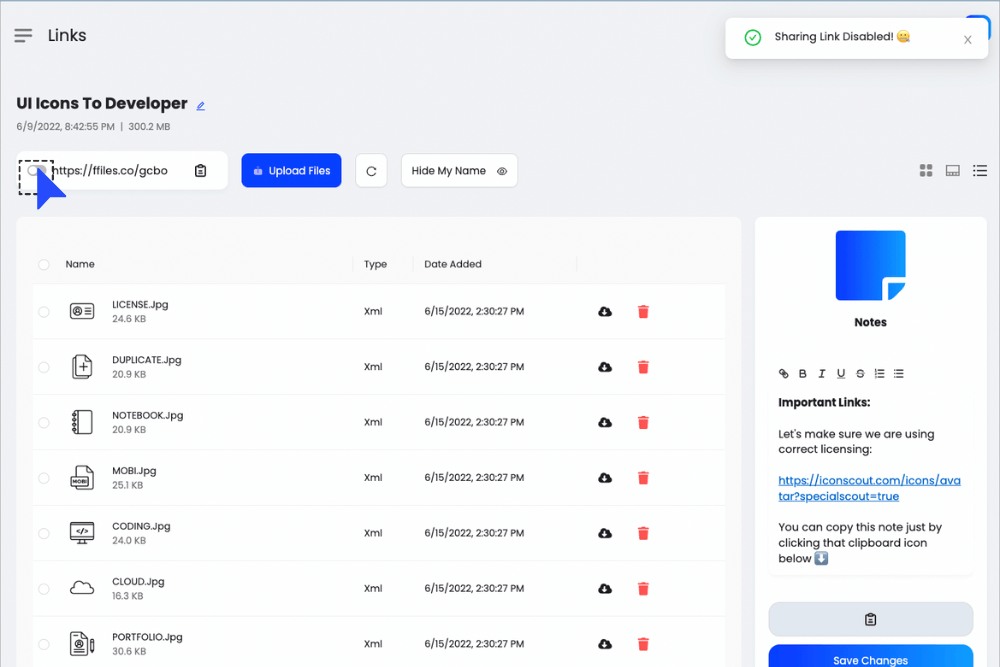Delete the MOBI.Jpg file
This screenshot has width=1000, height=667.
point(643,478)
